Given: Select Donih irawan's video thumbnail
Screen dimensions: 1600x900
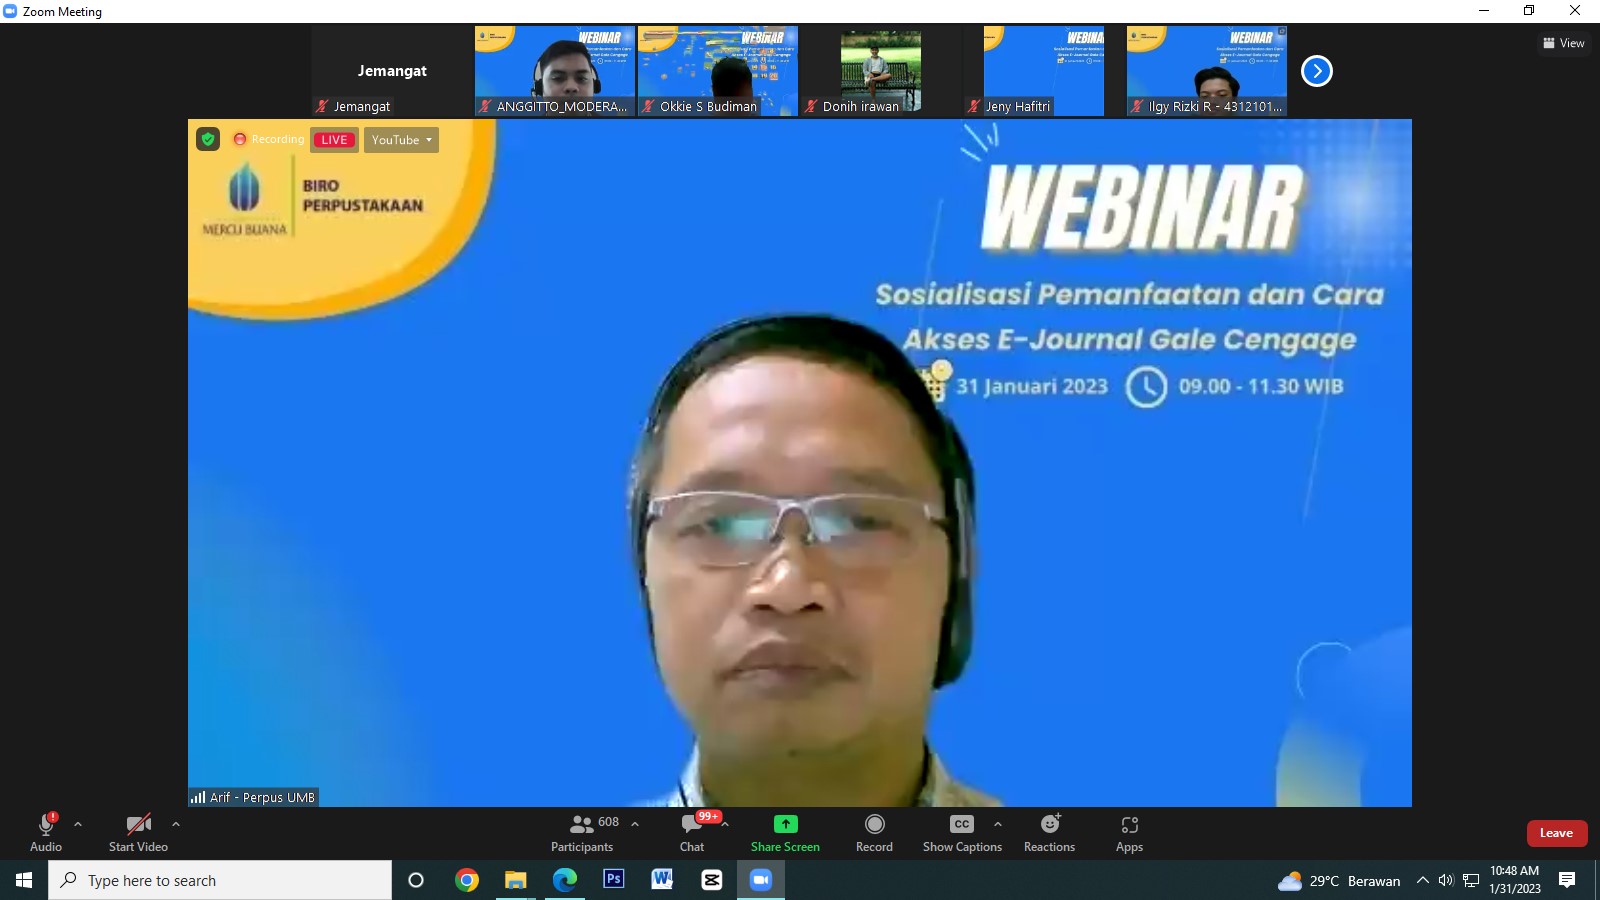Looking at the screenshot, I should click(x=880, y=70).
